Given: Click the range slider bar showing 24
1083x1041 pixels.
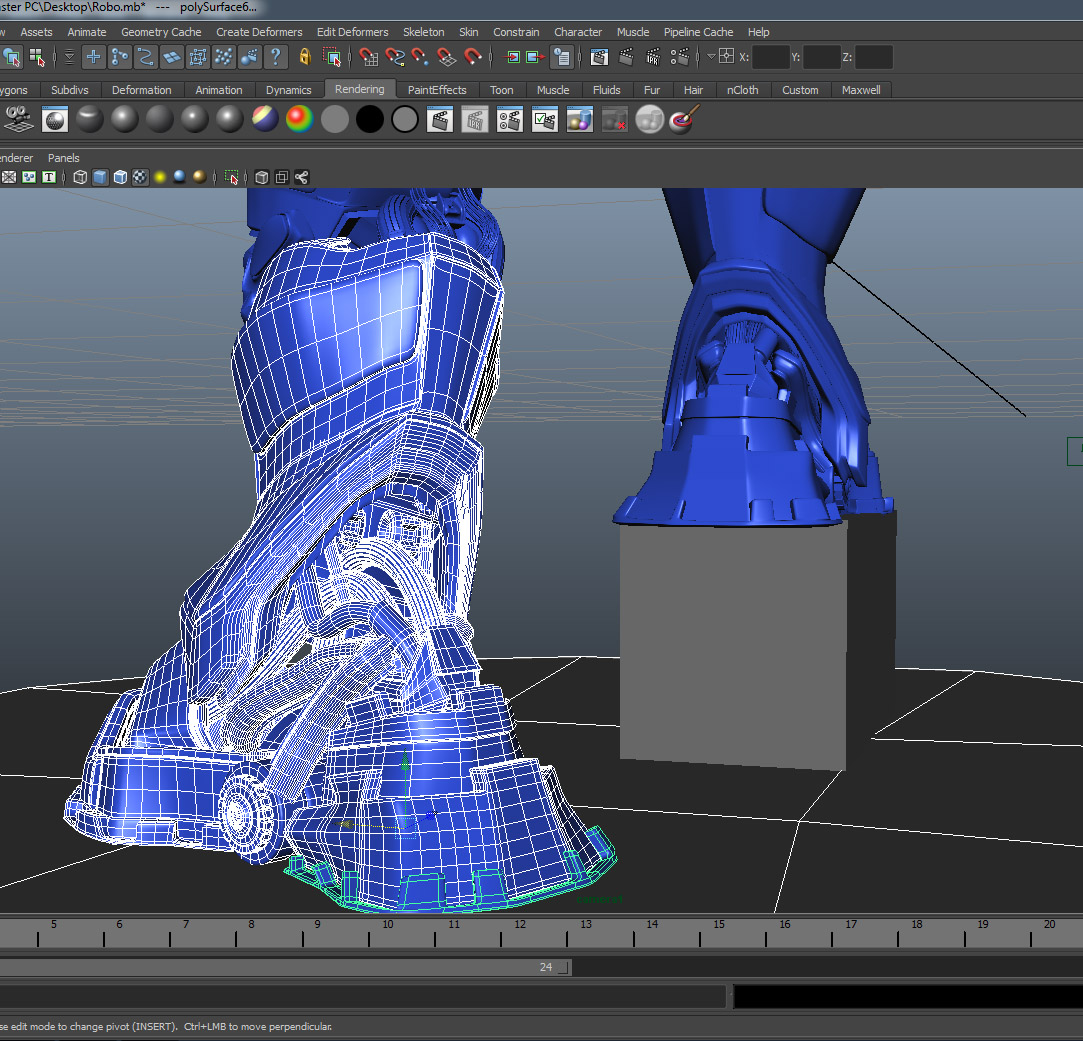Looking at the screenshot, I should point(285,967).
